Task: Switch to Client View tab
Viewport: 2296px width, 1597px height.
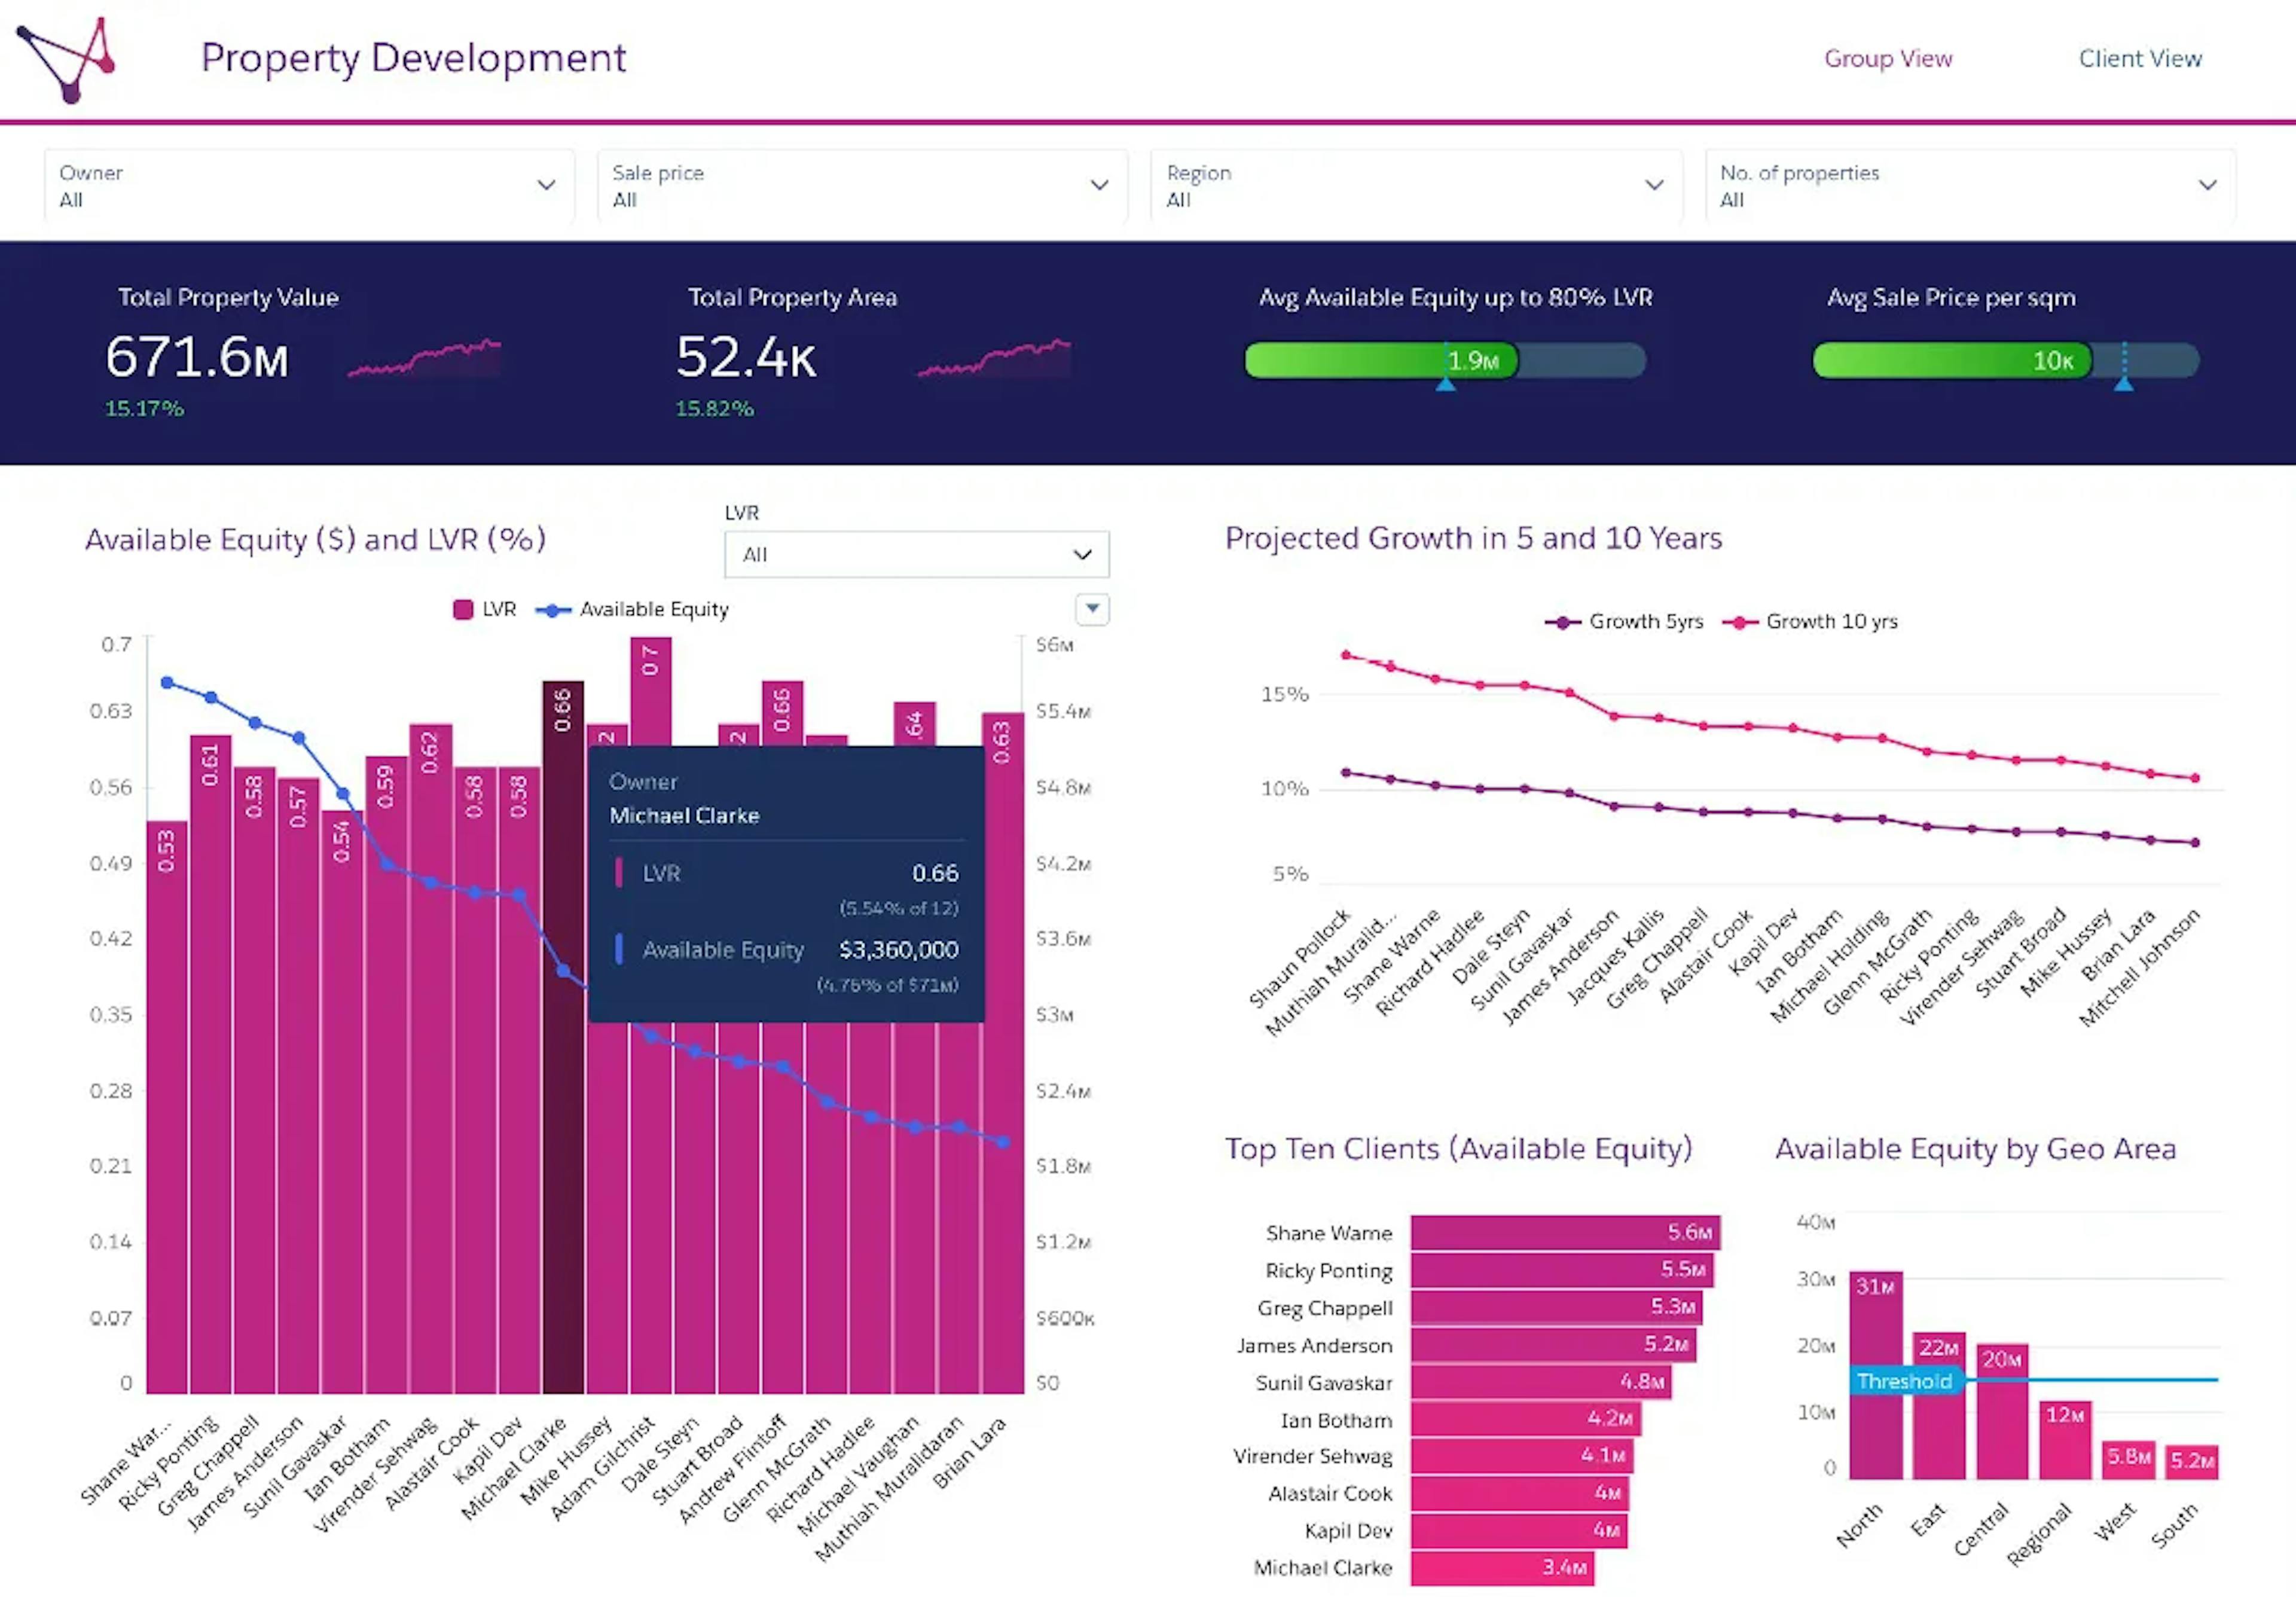Action: tap(2140, 58)
